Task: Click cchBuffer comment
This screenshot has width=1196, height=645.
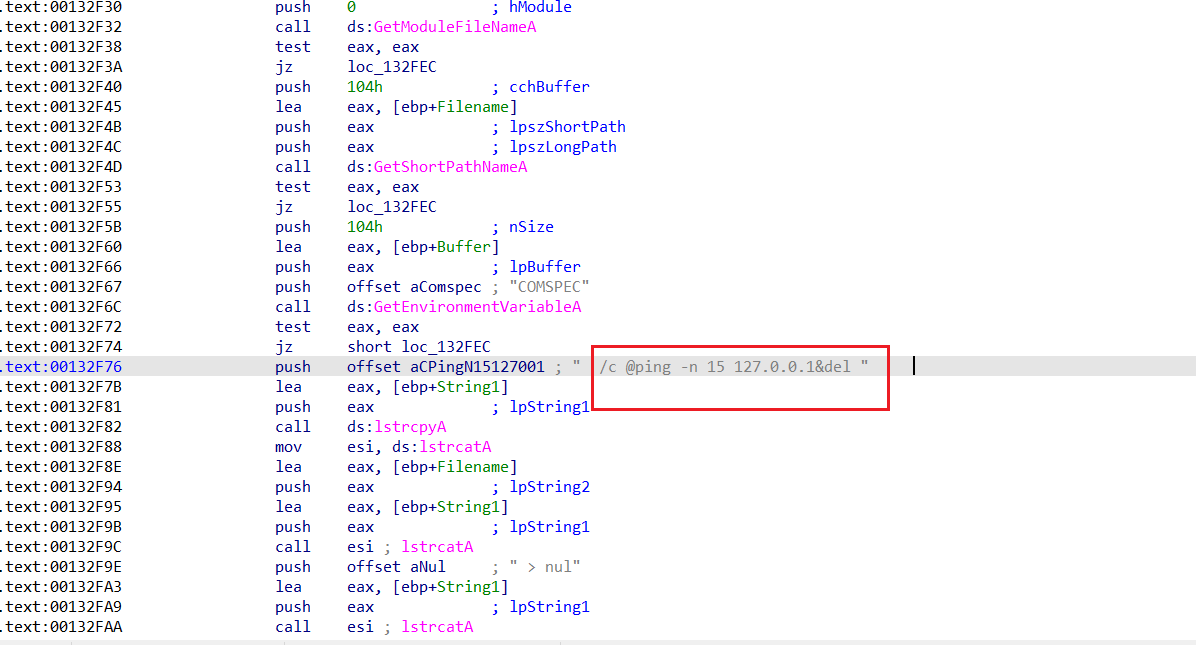Action: coord(549,87)
